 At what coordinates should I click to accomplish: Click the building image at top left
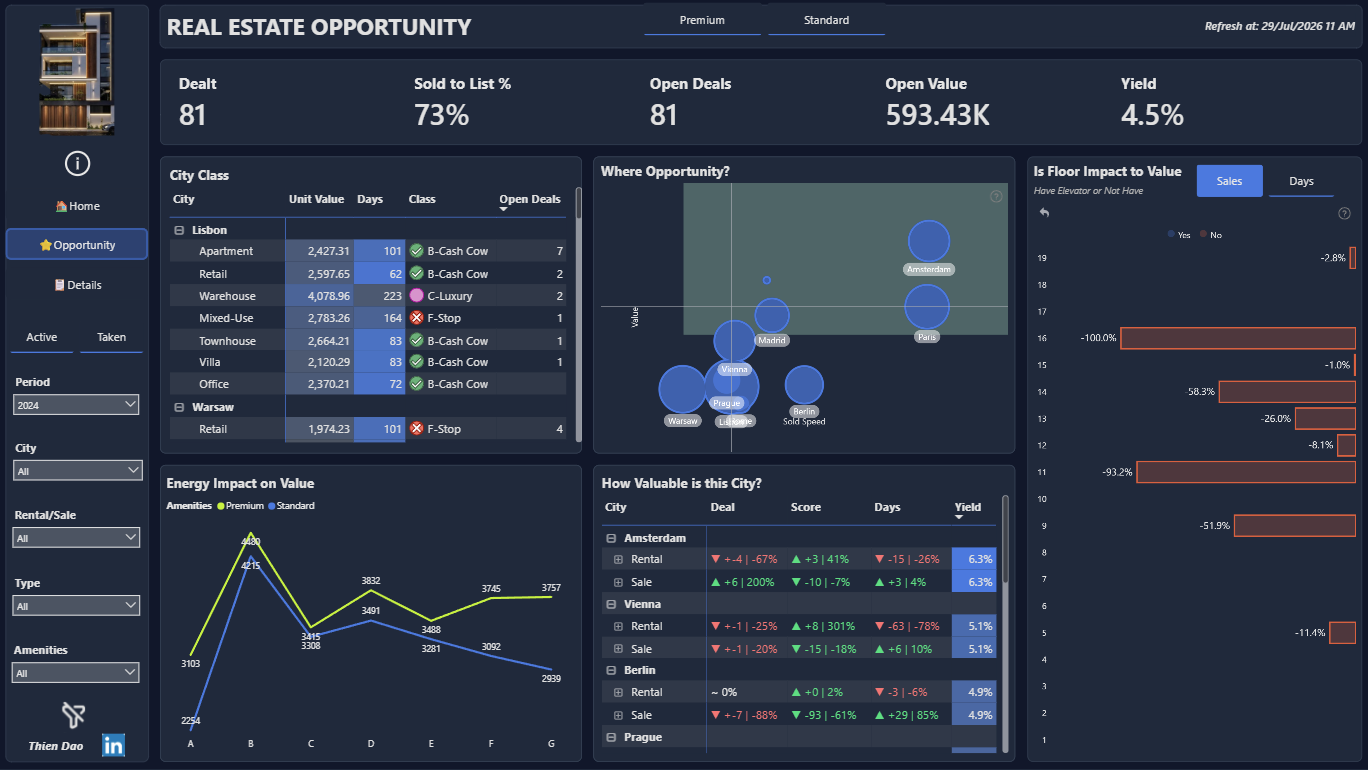77,71
